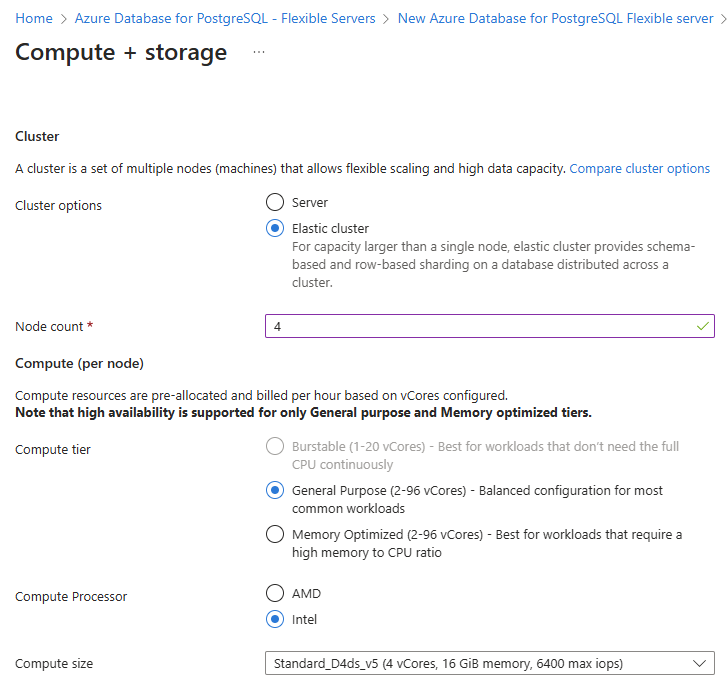Open the Compare cluster options link
Viewport: 728px width, 679px height.
(639, 169)
